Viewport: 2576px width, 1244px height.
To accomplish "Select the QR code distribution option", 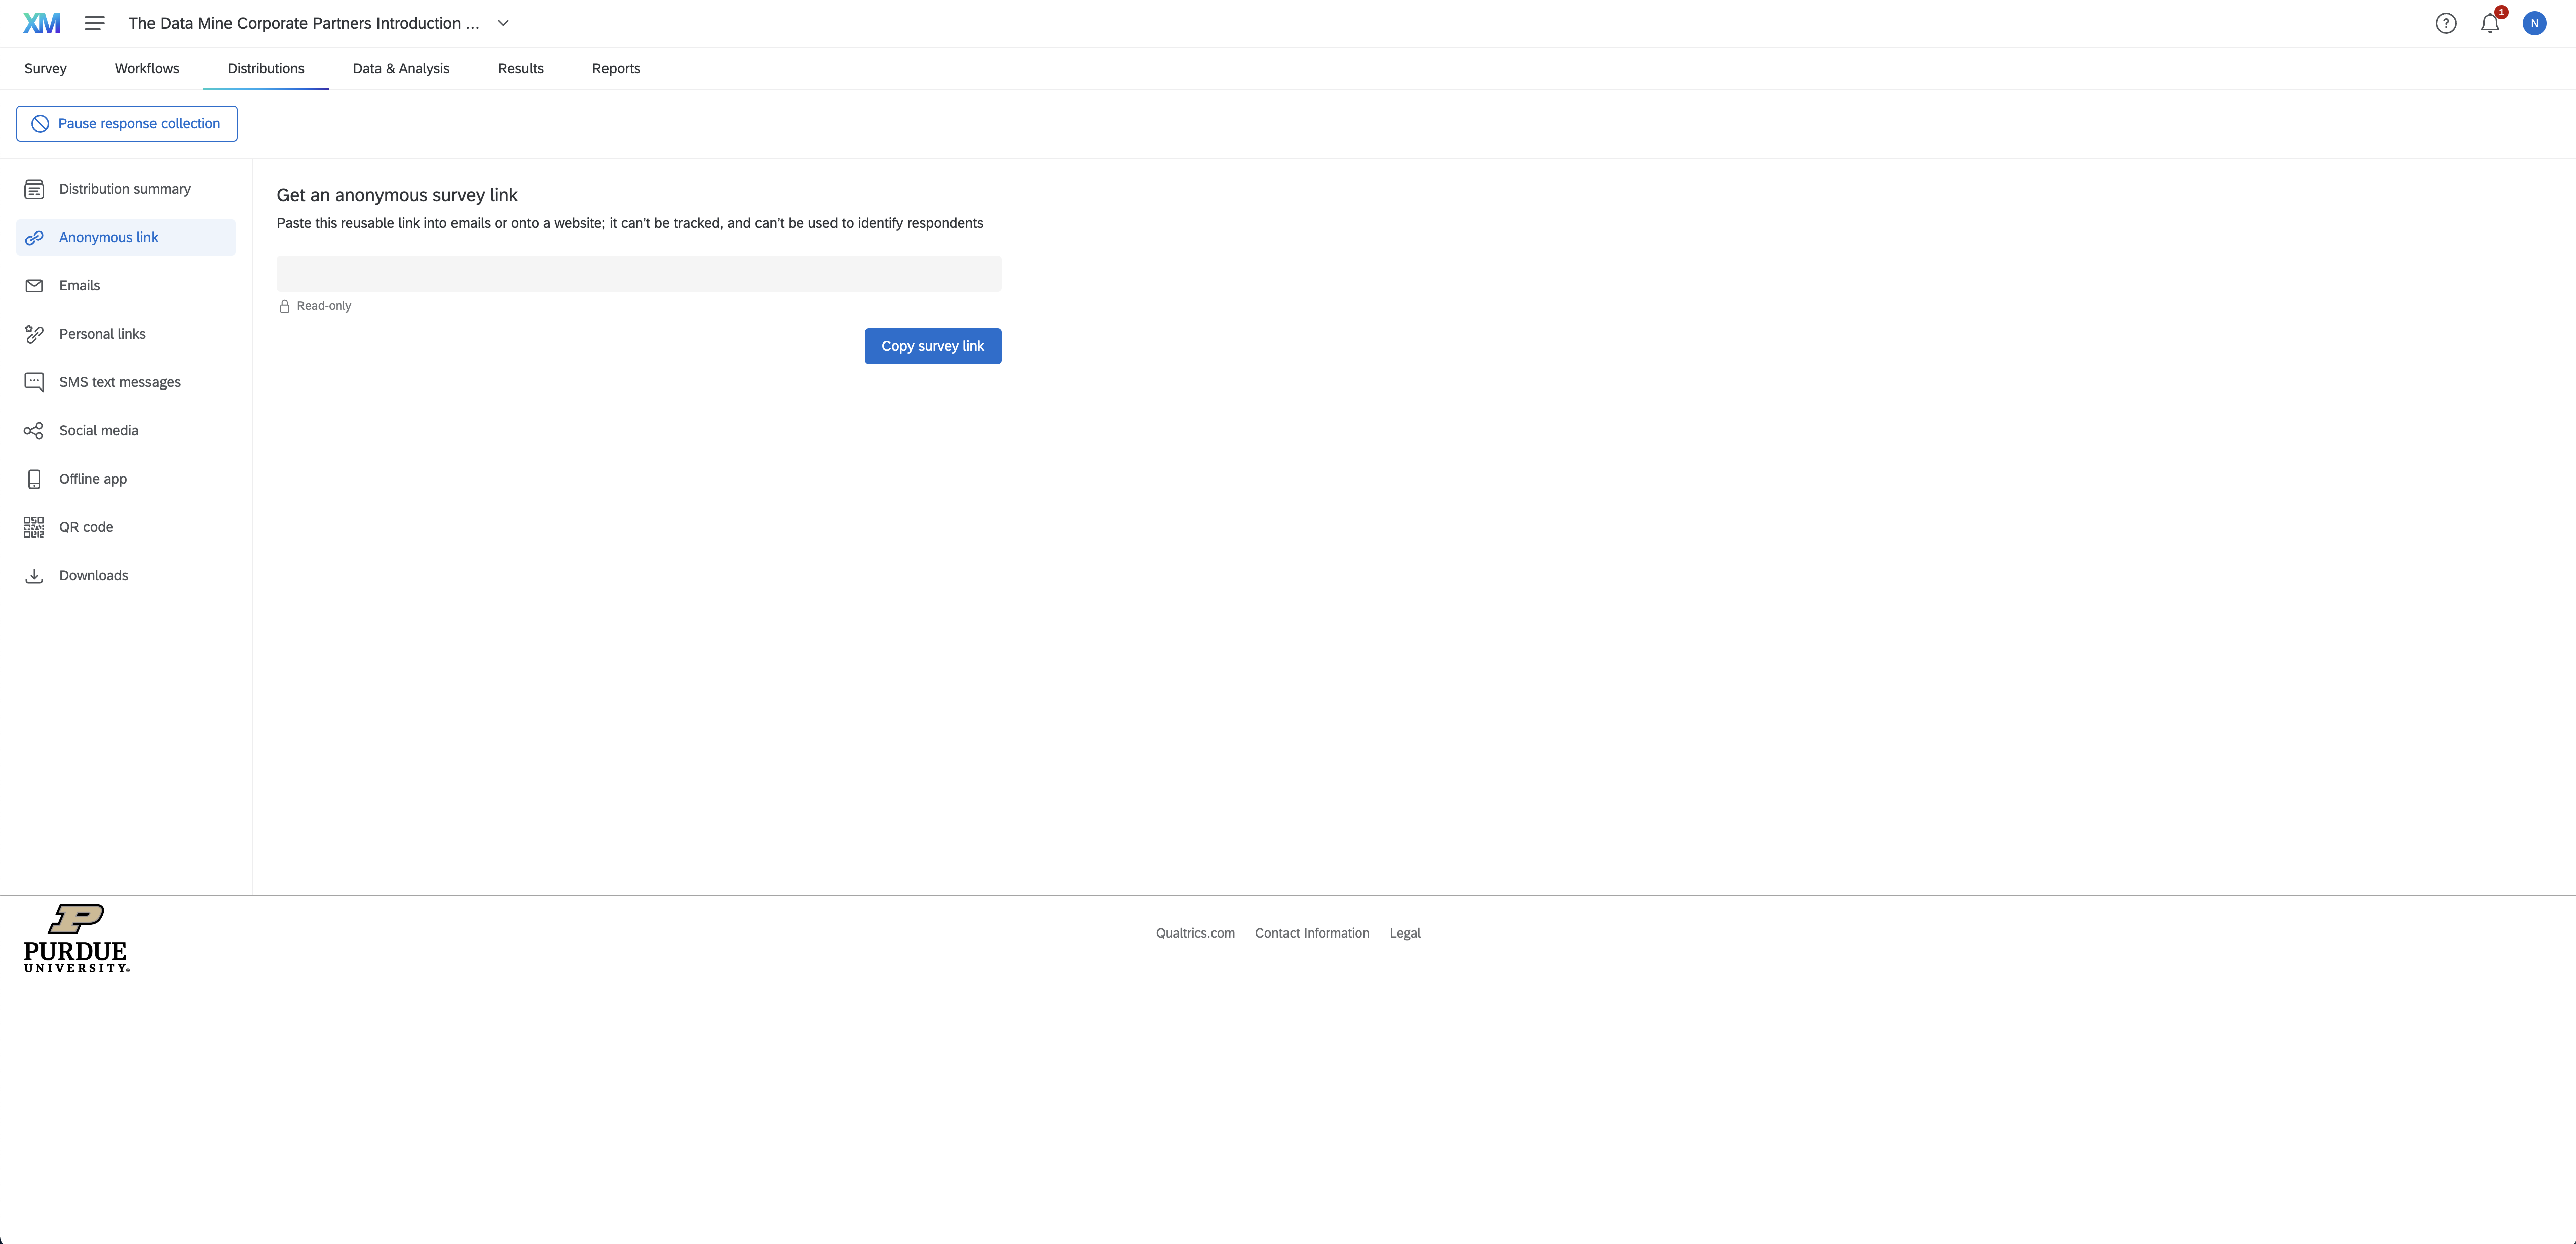I will pos(86,527).
